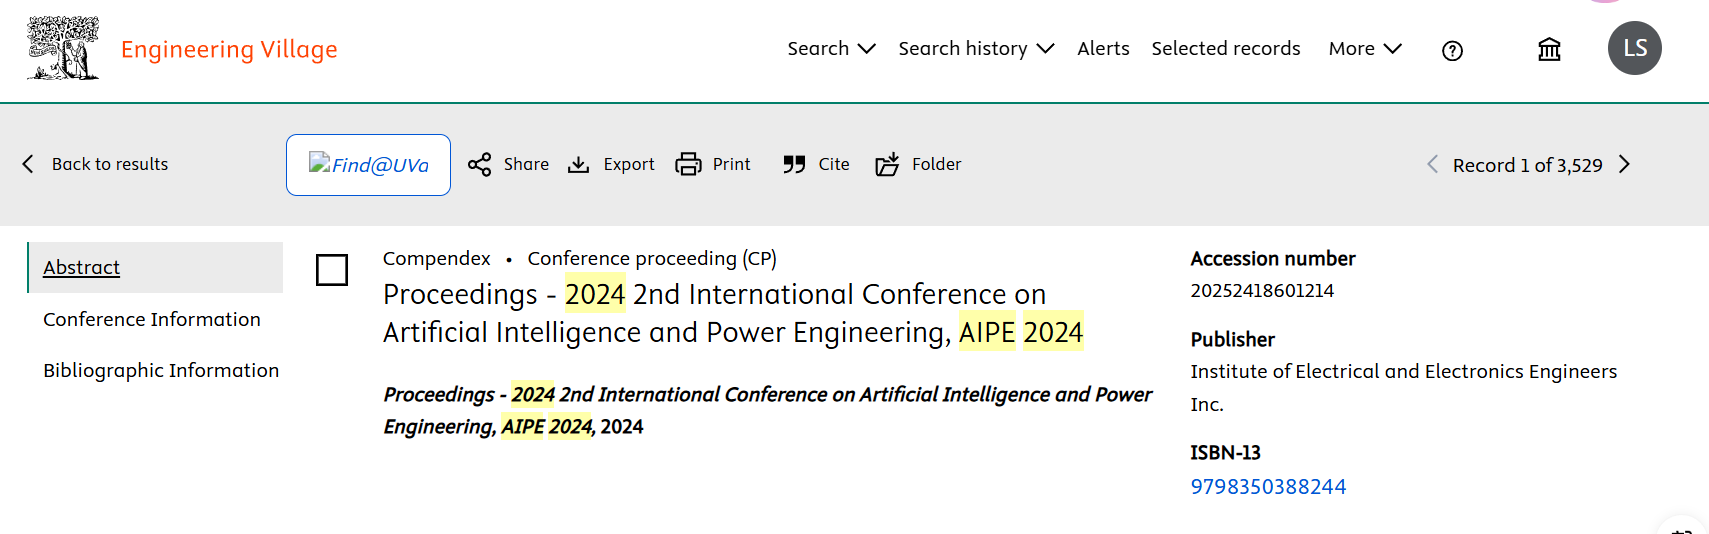The image size is (1709, 534).
Task: Click the Export download icon
Action: coord(579,164)
